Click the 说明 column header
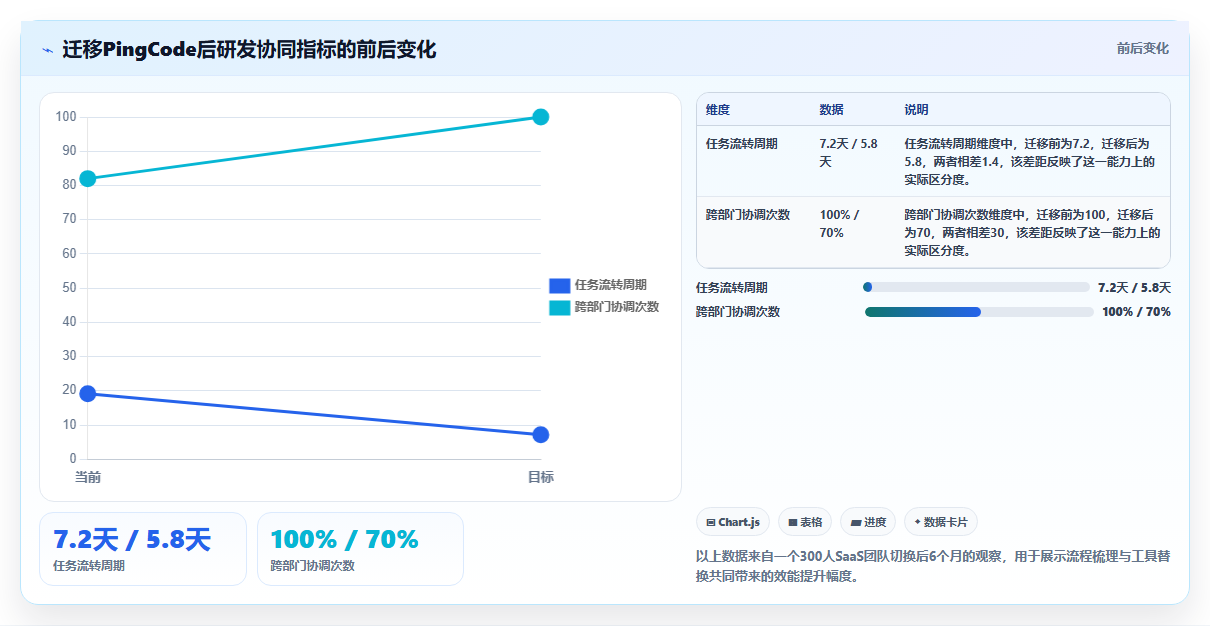Image resolution: width=1210 pixels, height=626 pixels. 917,109
